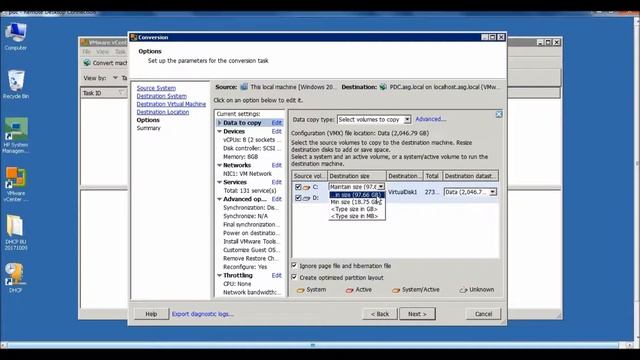This screenshot has height=360, width=640.
Task: Click the Total column header
Action: [x=433, y=176]
